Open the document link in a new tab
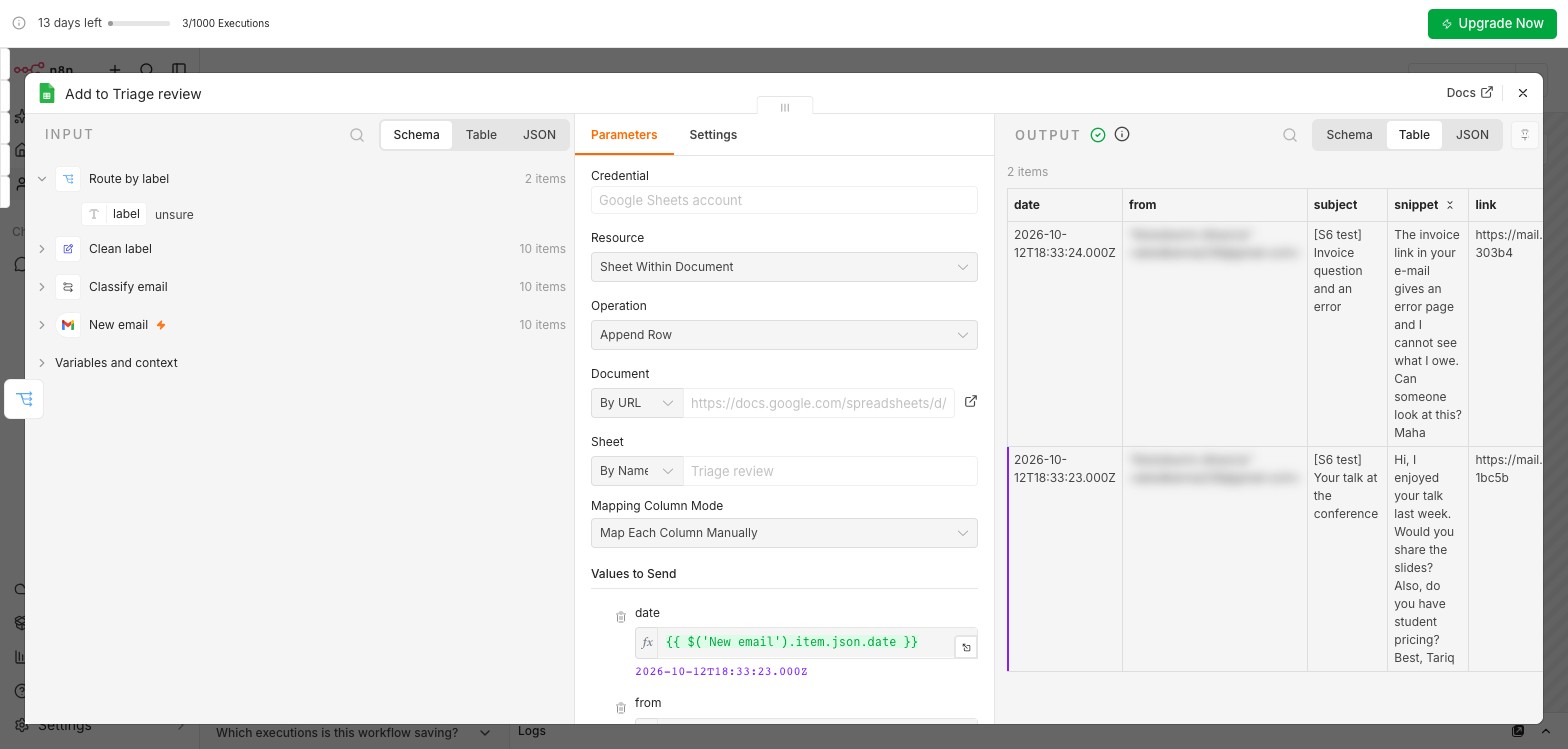This screenshot has width=1568, height=749. tap(970, 402)
